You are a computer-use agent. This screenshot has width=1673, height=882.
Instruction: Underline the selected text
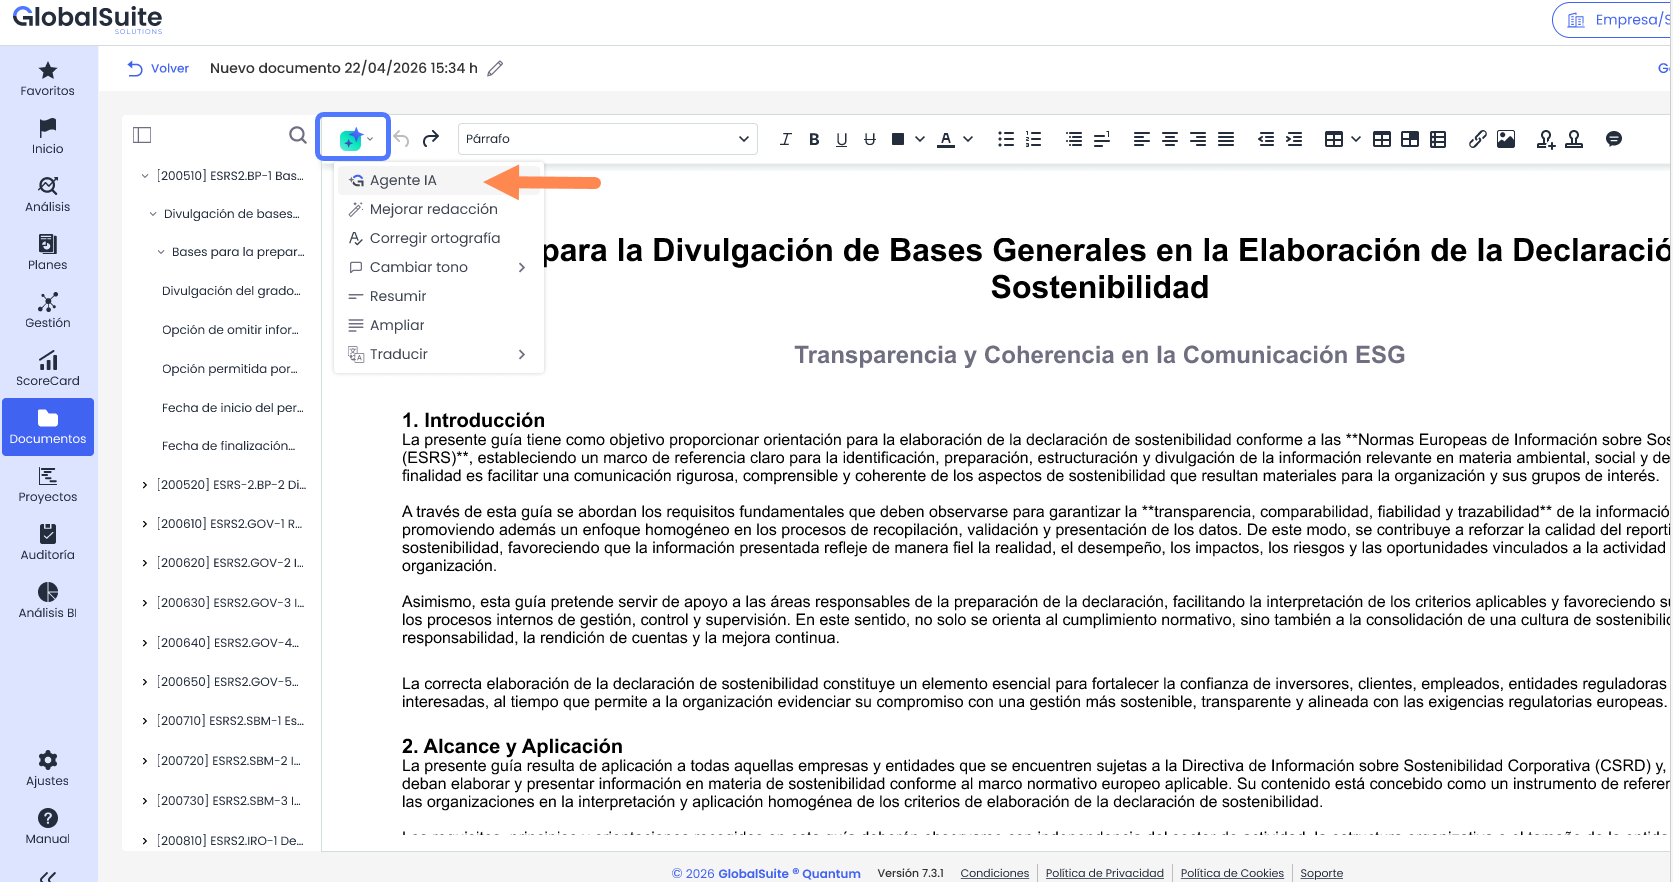pyautogui.click(x=842, y=139)
